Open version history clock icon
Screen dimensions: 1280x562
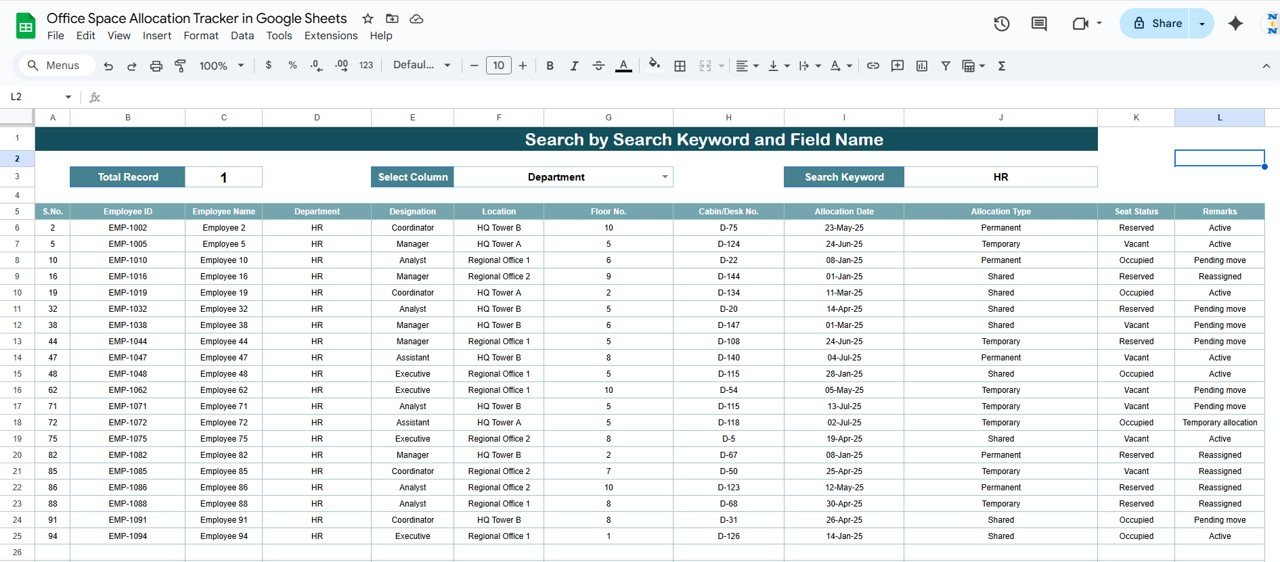coord(1001,24)
